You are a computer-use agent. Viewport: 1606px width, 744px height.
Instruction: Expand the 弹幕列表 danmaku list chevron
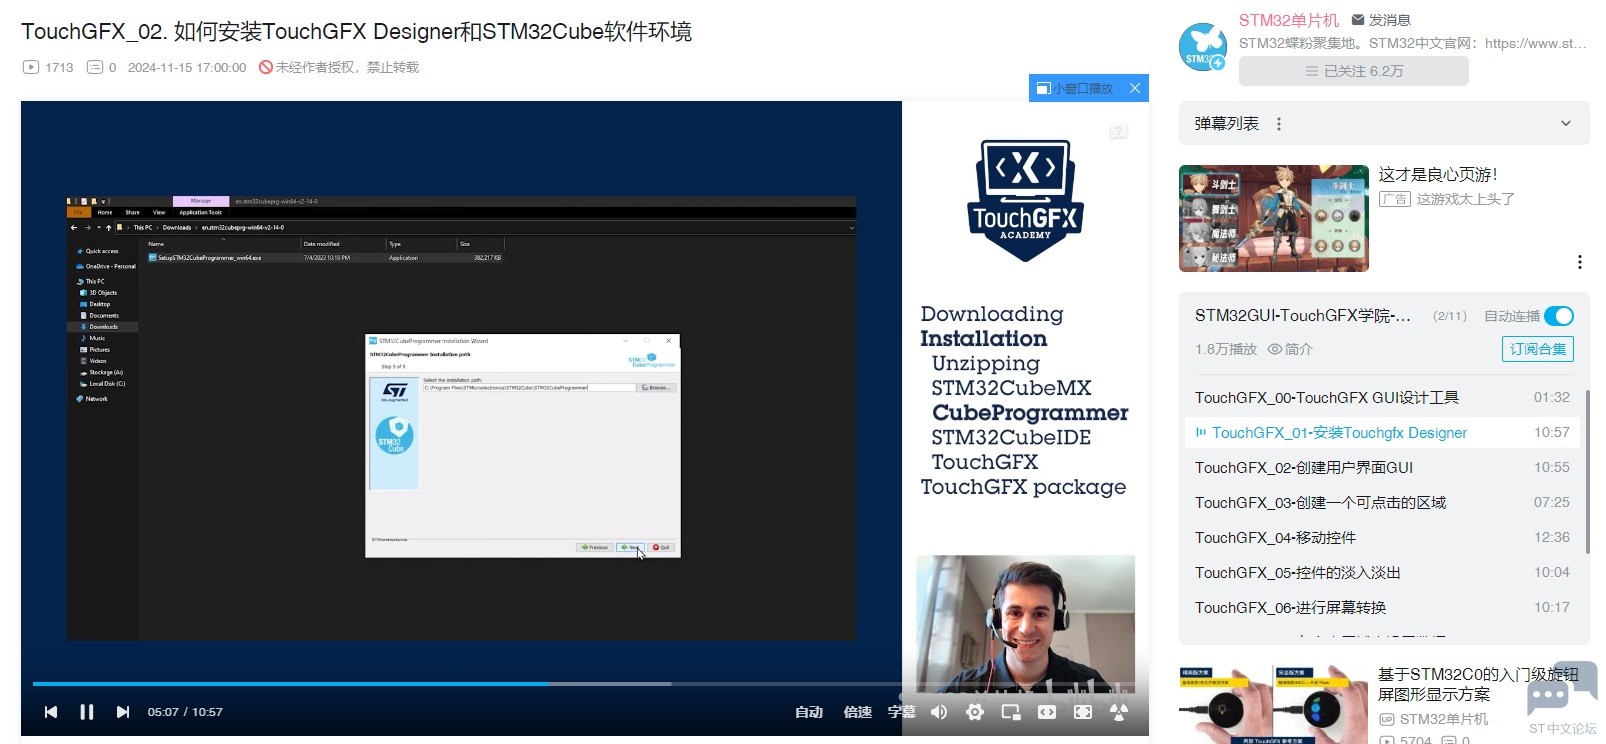(1566, 124)
